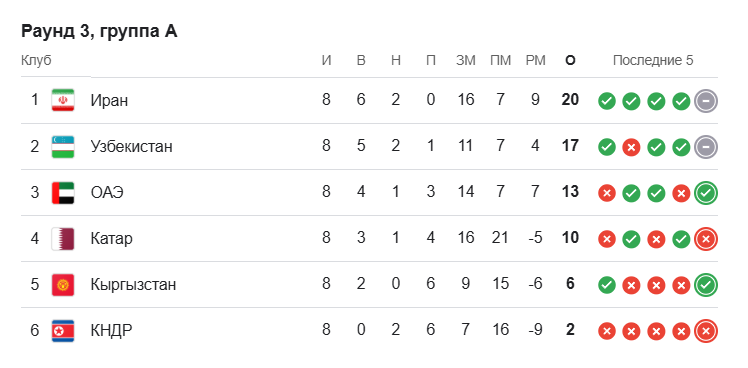Open the Иран team link
Screen dimensions: 748x368
coord(109,101)
